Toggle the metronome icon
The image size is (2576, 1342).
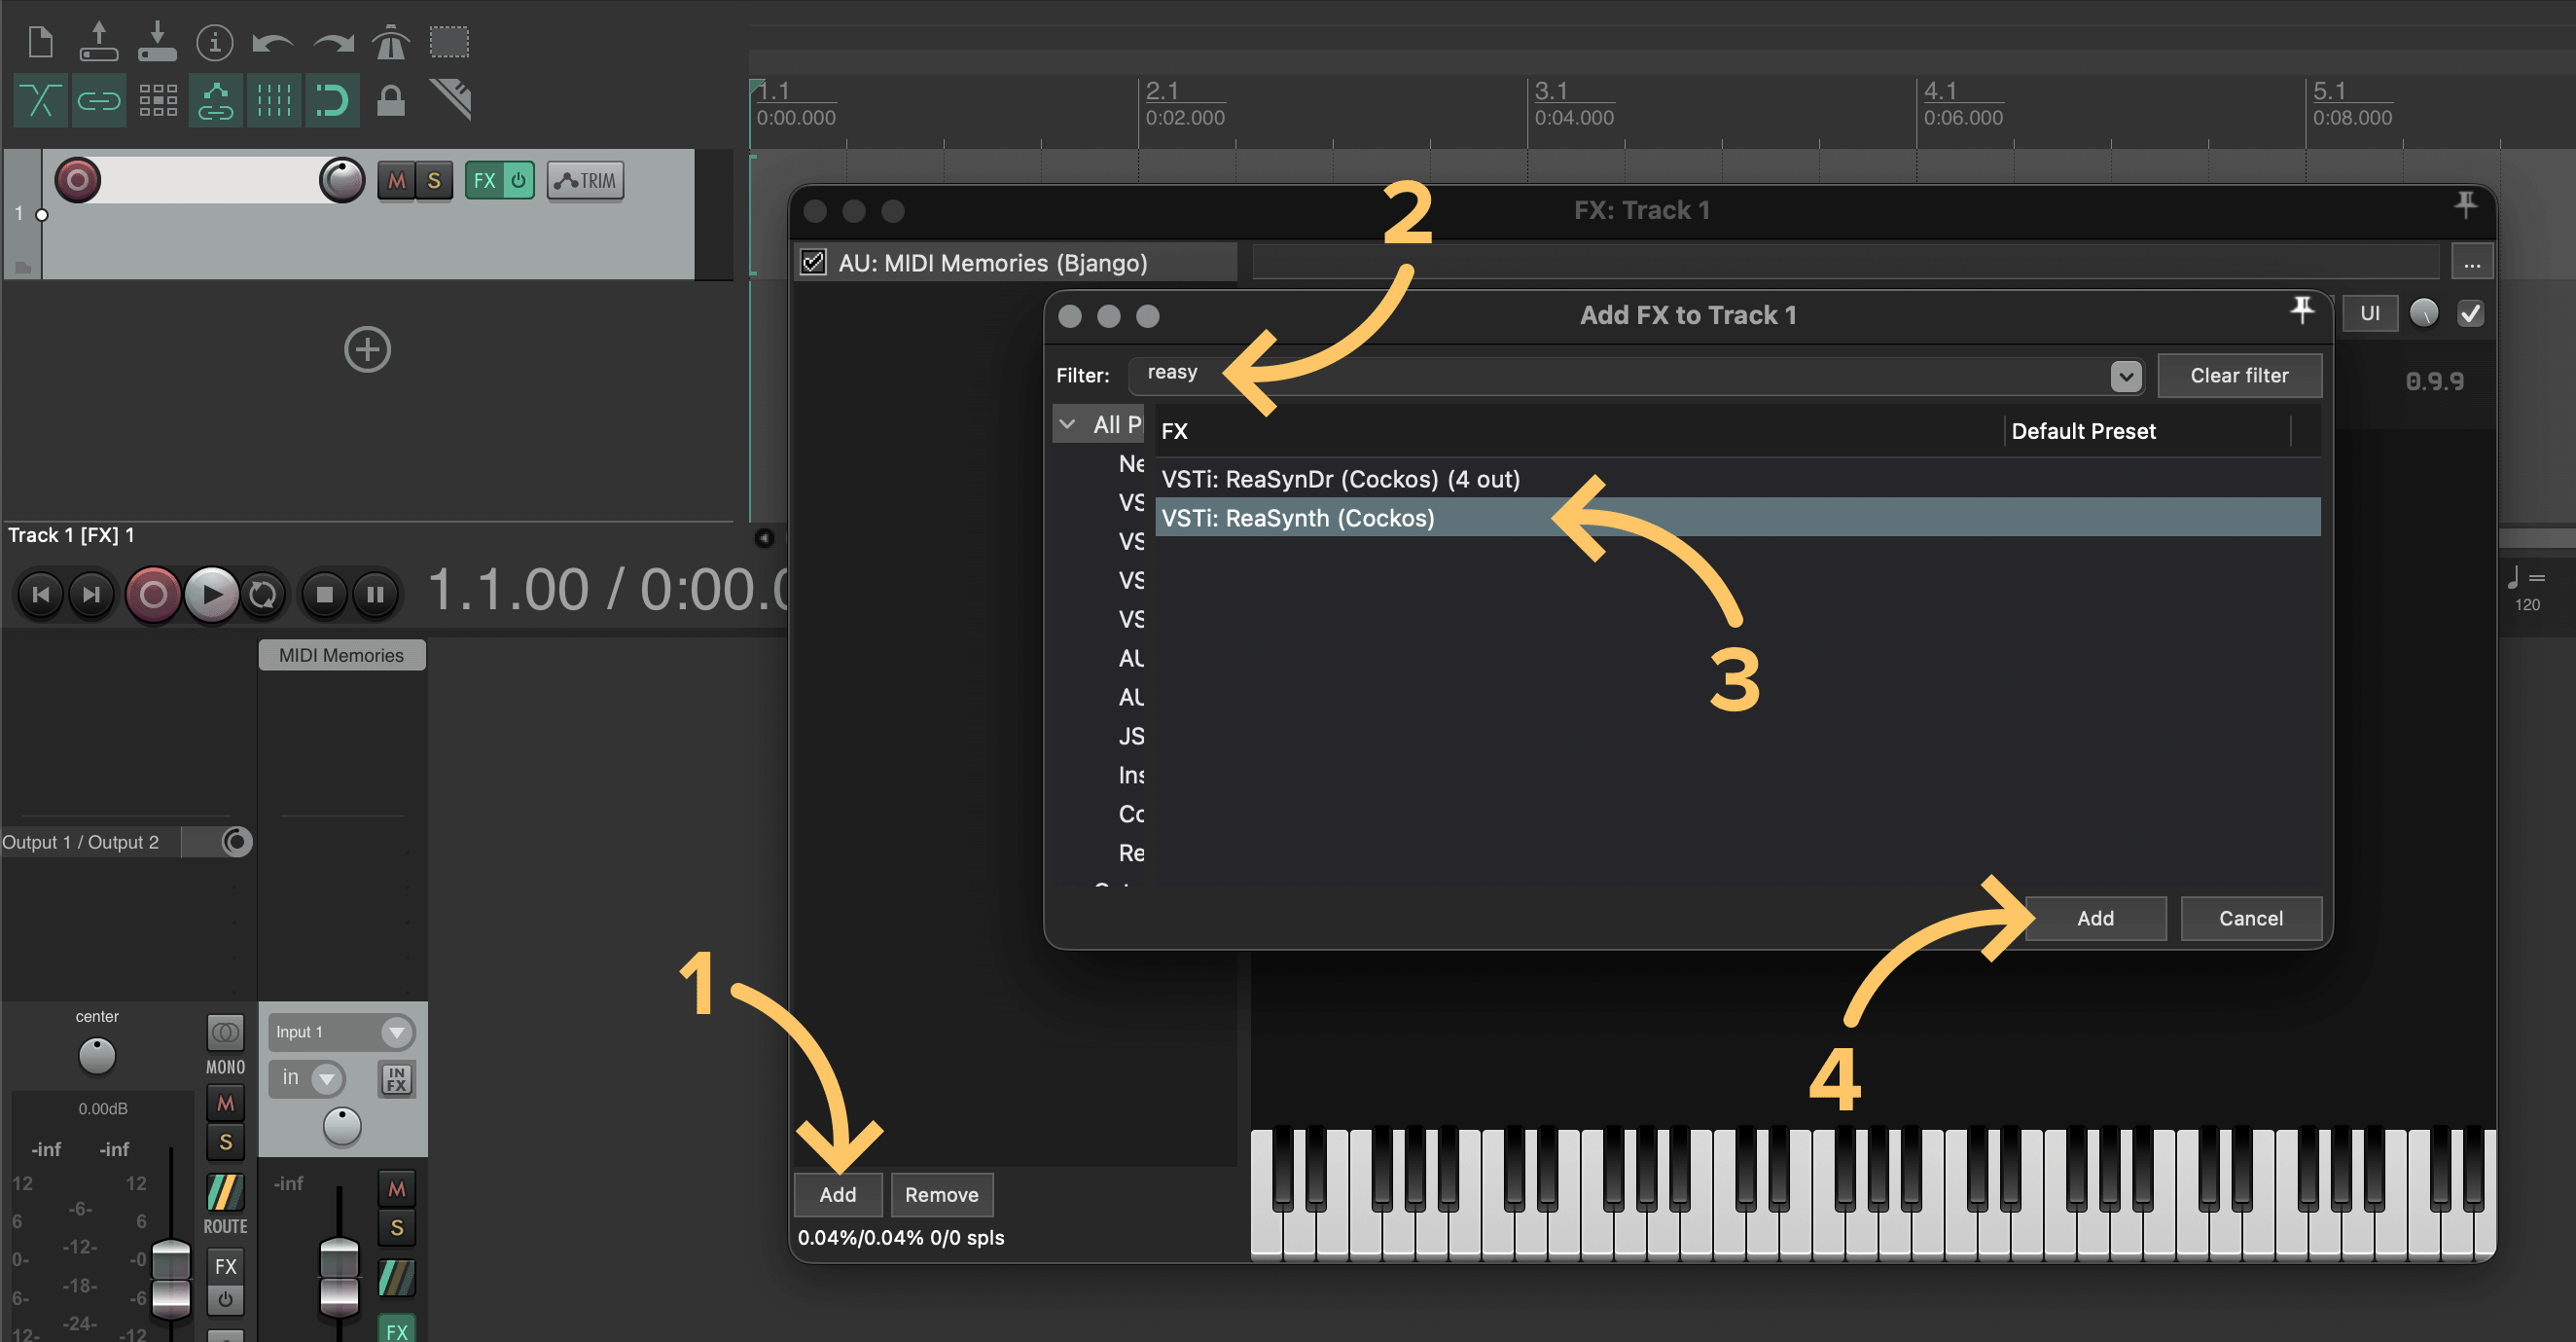pyautogui.click(x=391, y=42)
